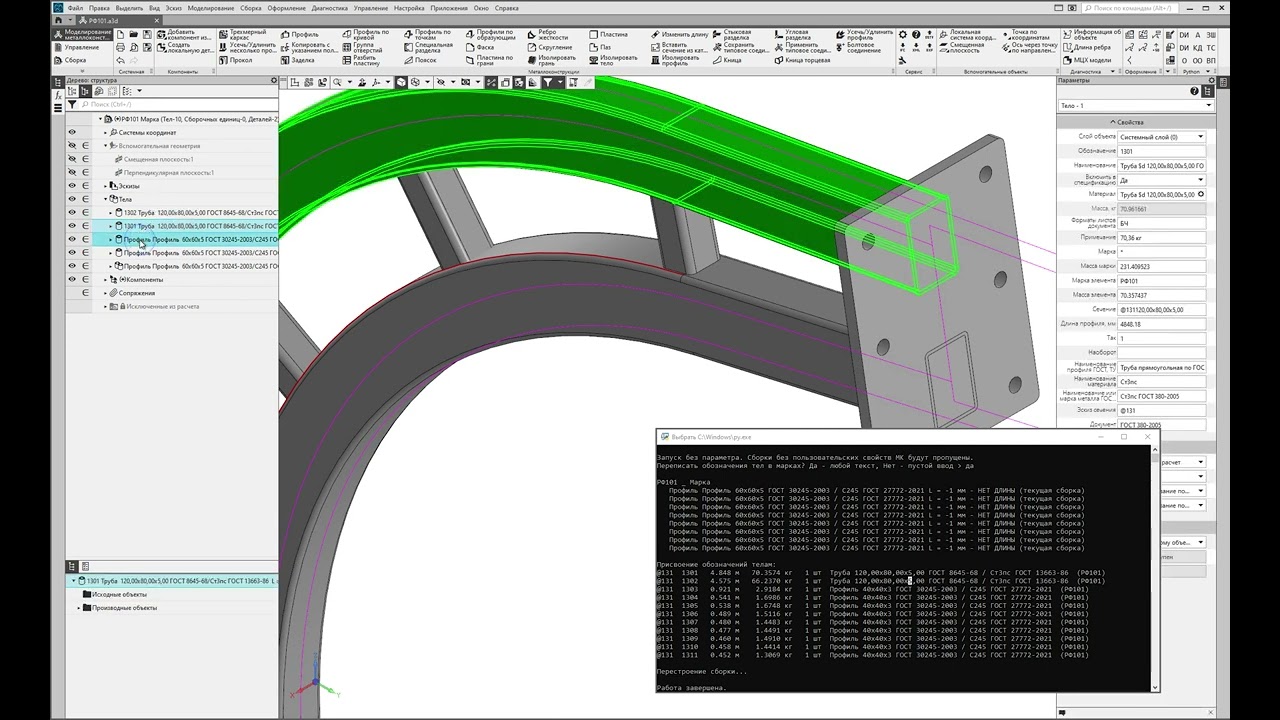Image resolution: width=1280 pixels, height=720 pixels.
Task: Hide the Эскизы node
Action: (72, 186)
